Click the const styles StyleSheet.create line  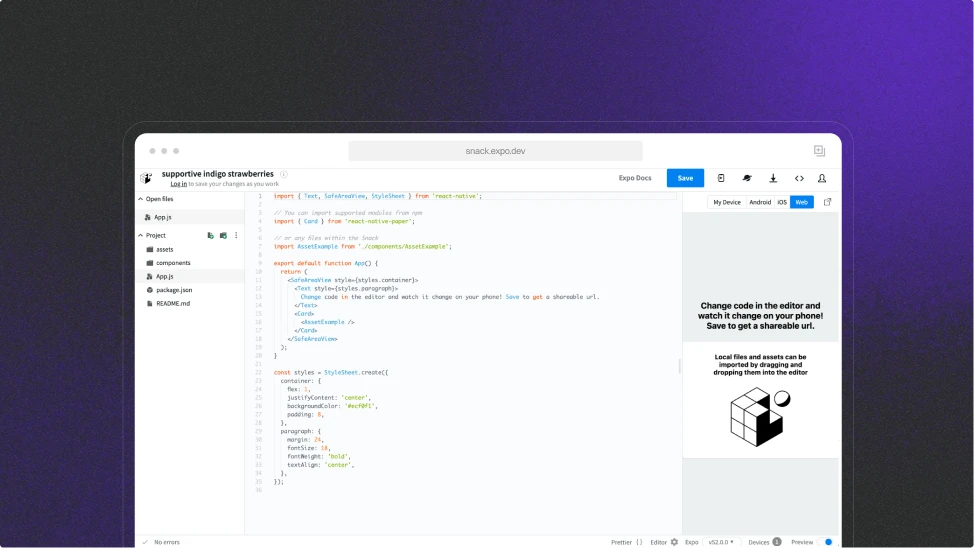(330, 373)
